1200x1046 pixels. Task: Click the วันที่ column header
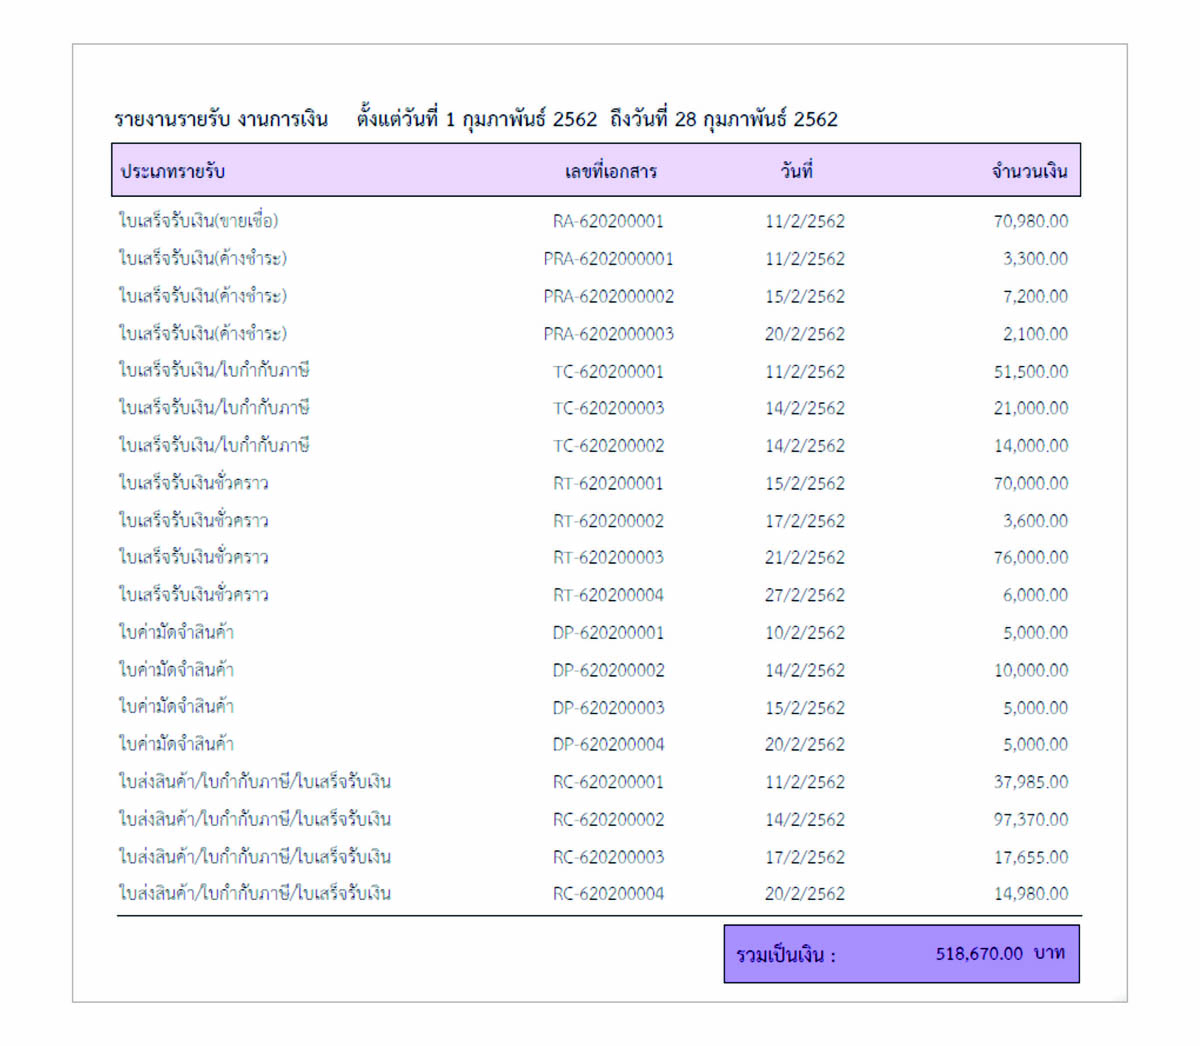[797, 171]
